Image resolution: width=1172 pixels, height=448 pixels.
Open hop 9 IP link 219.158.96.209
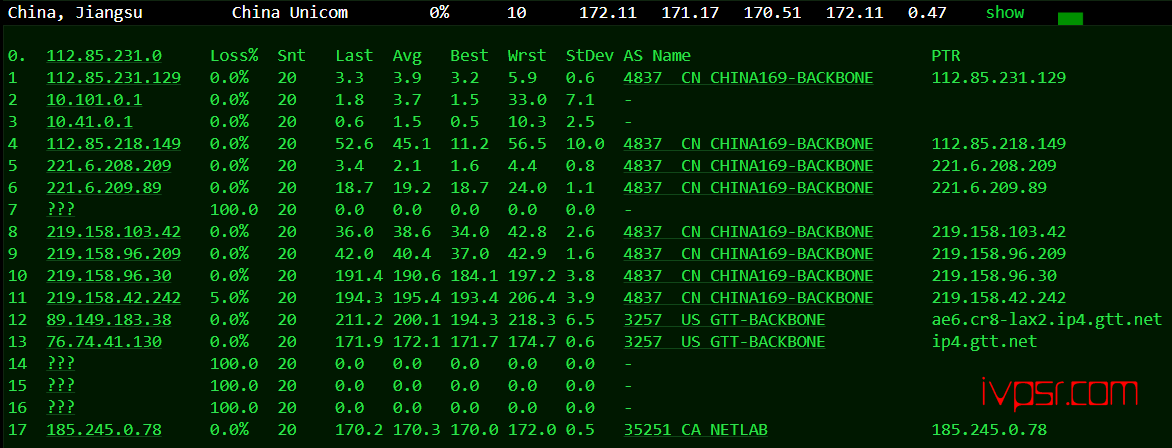114,254
